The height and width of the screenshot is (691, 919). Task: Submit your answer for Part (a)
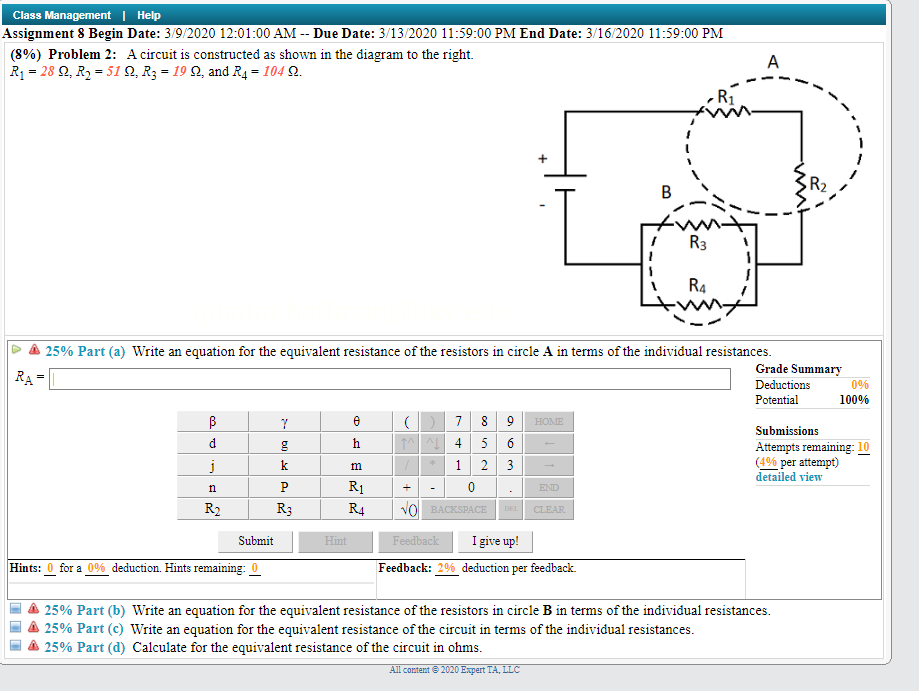coord(254,541)
